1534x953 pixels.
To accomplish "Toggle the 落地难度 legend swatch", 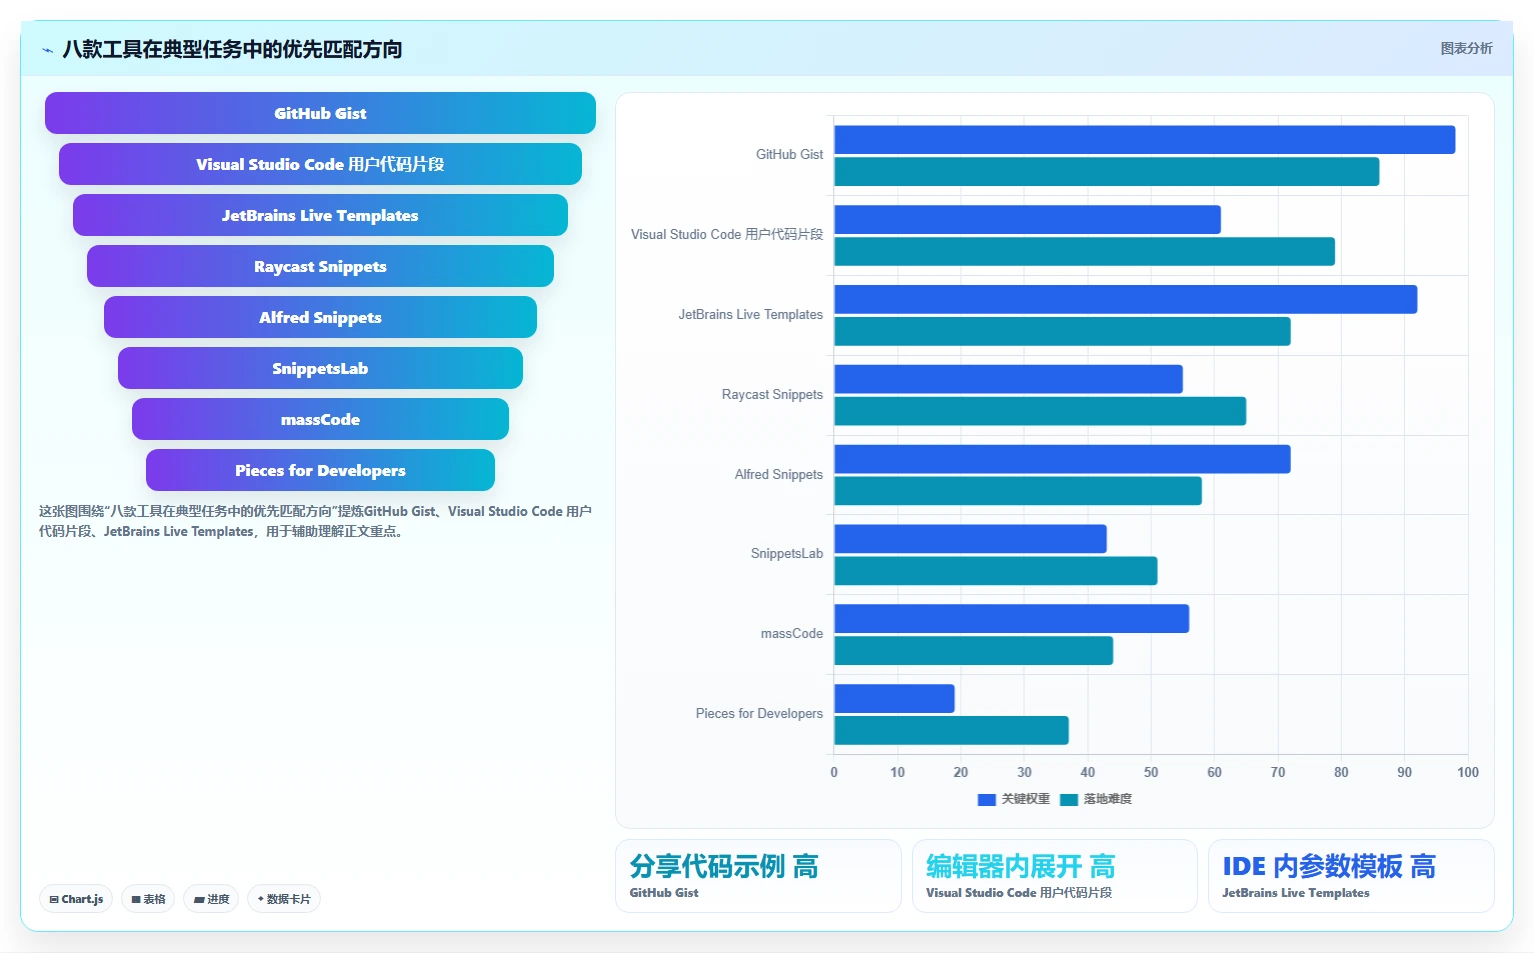I will pos(1069,799).
